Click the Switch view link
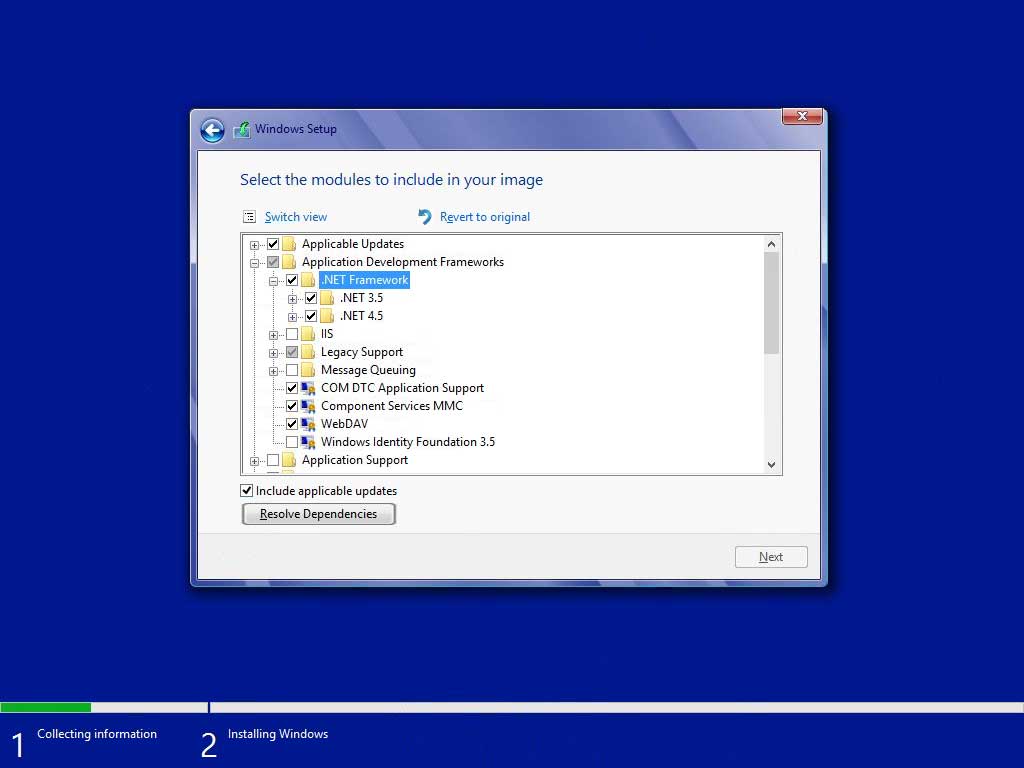The image size is (1024, 768). (296, 217)
